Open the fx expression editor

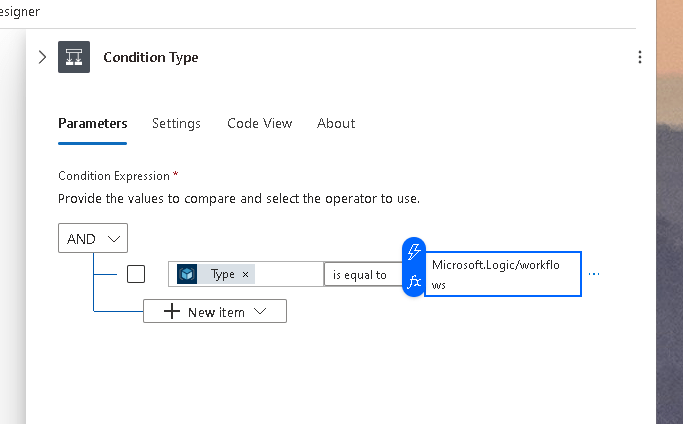click(x=414, y=282)
